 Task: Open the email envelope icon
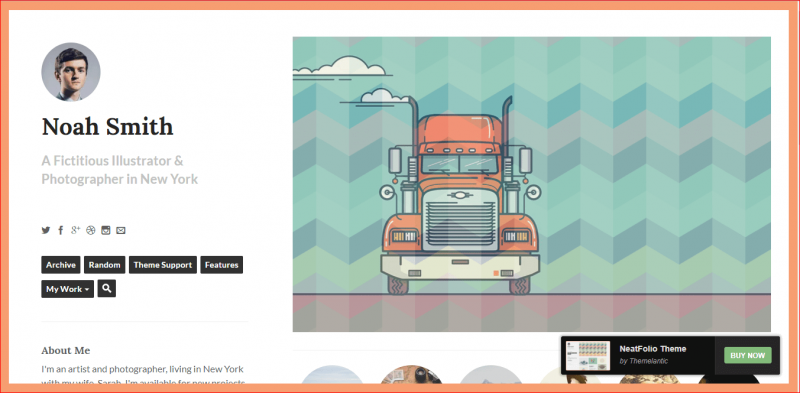coord(120,230)
